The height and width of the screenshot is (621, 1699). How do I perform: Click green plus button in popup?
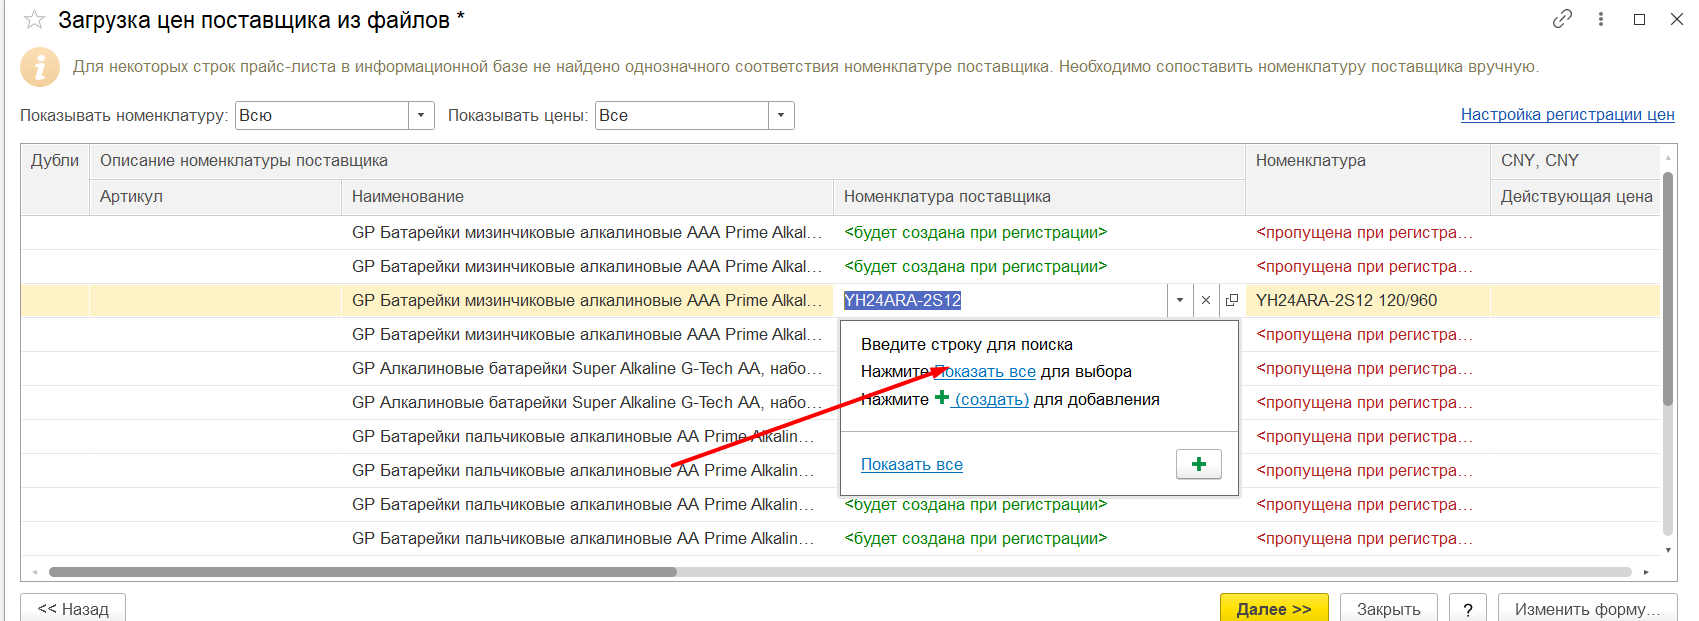[x=1198, y=464]
